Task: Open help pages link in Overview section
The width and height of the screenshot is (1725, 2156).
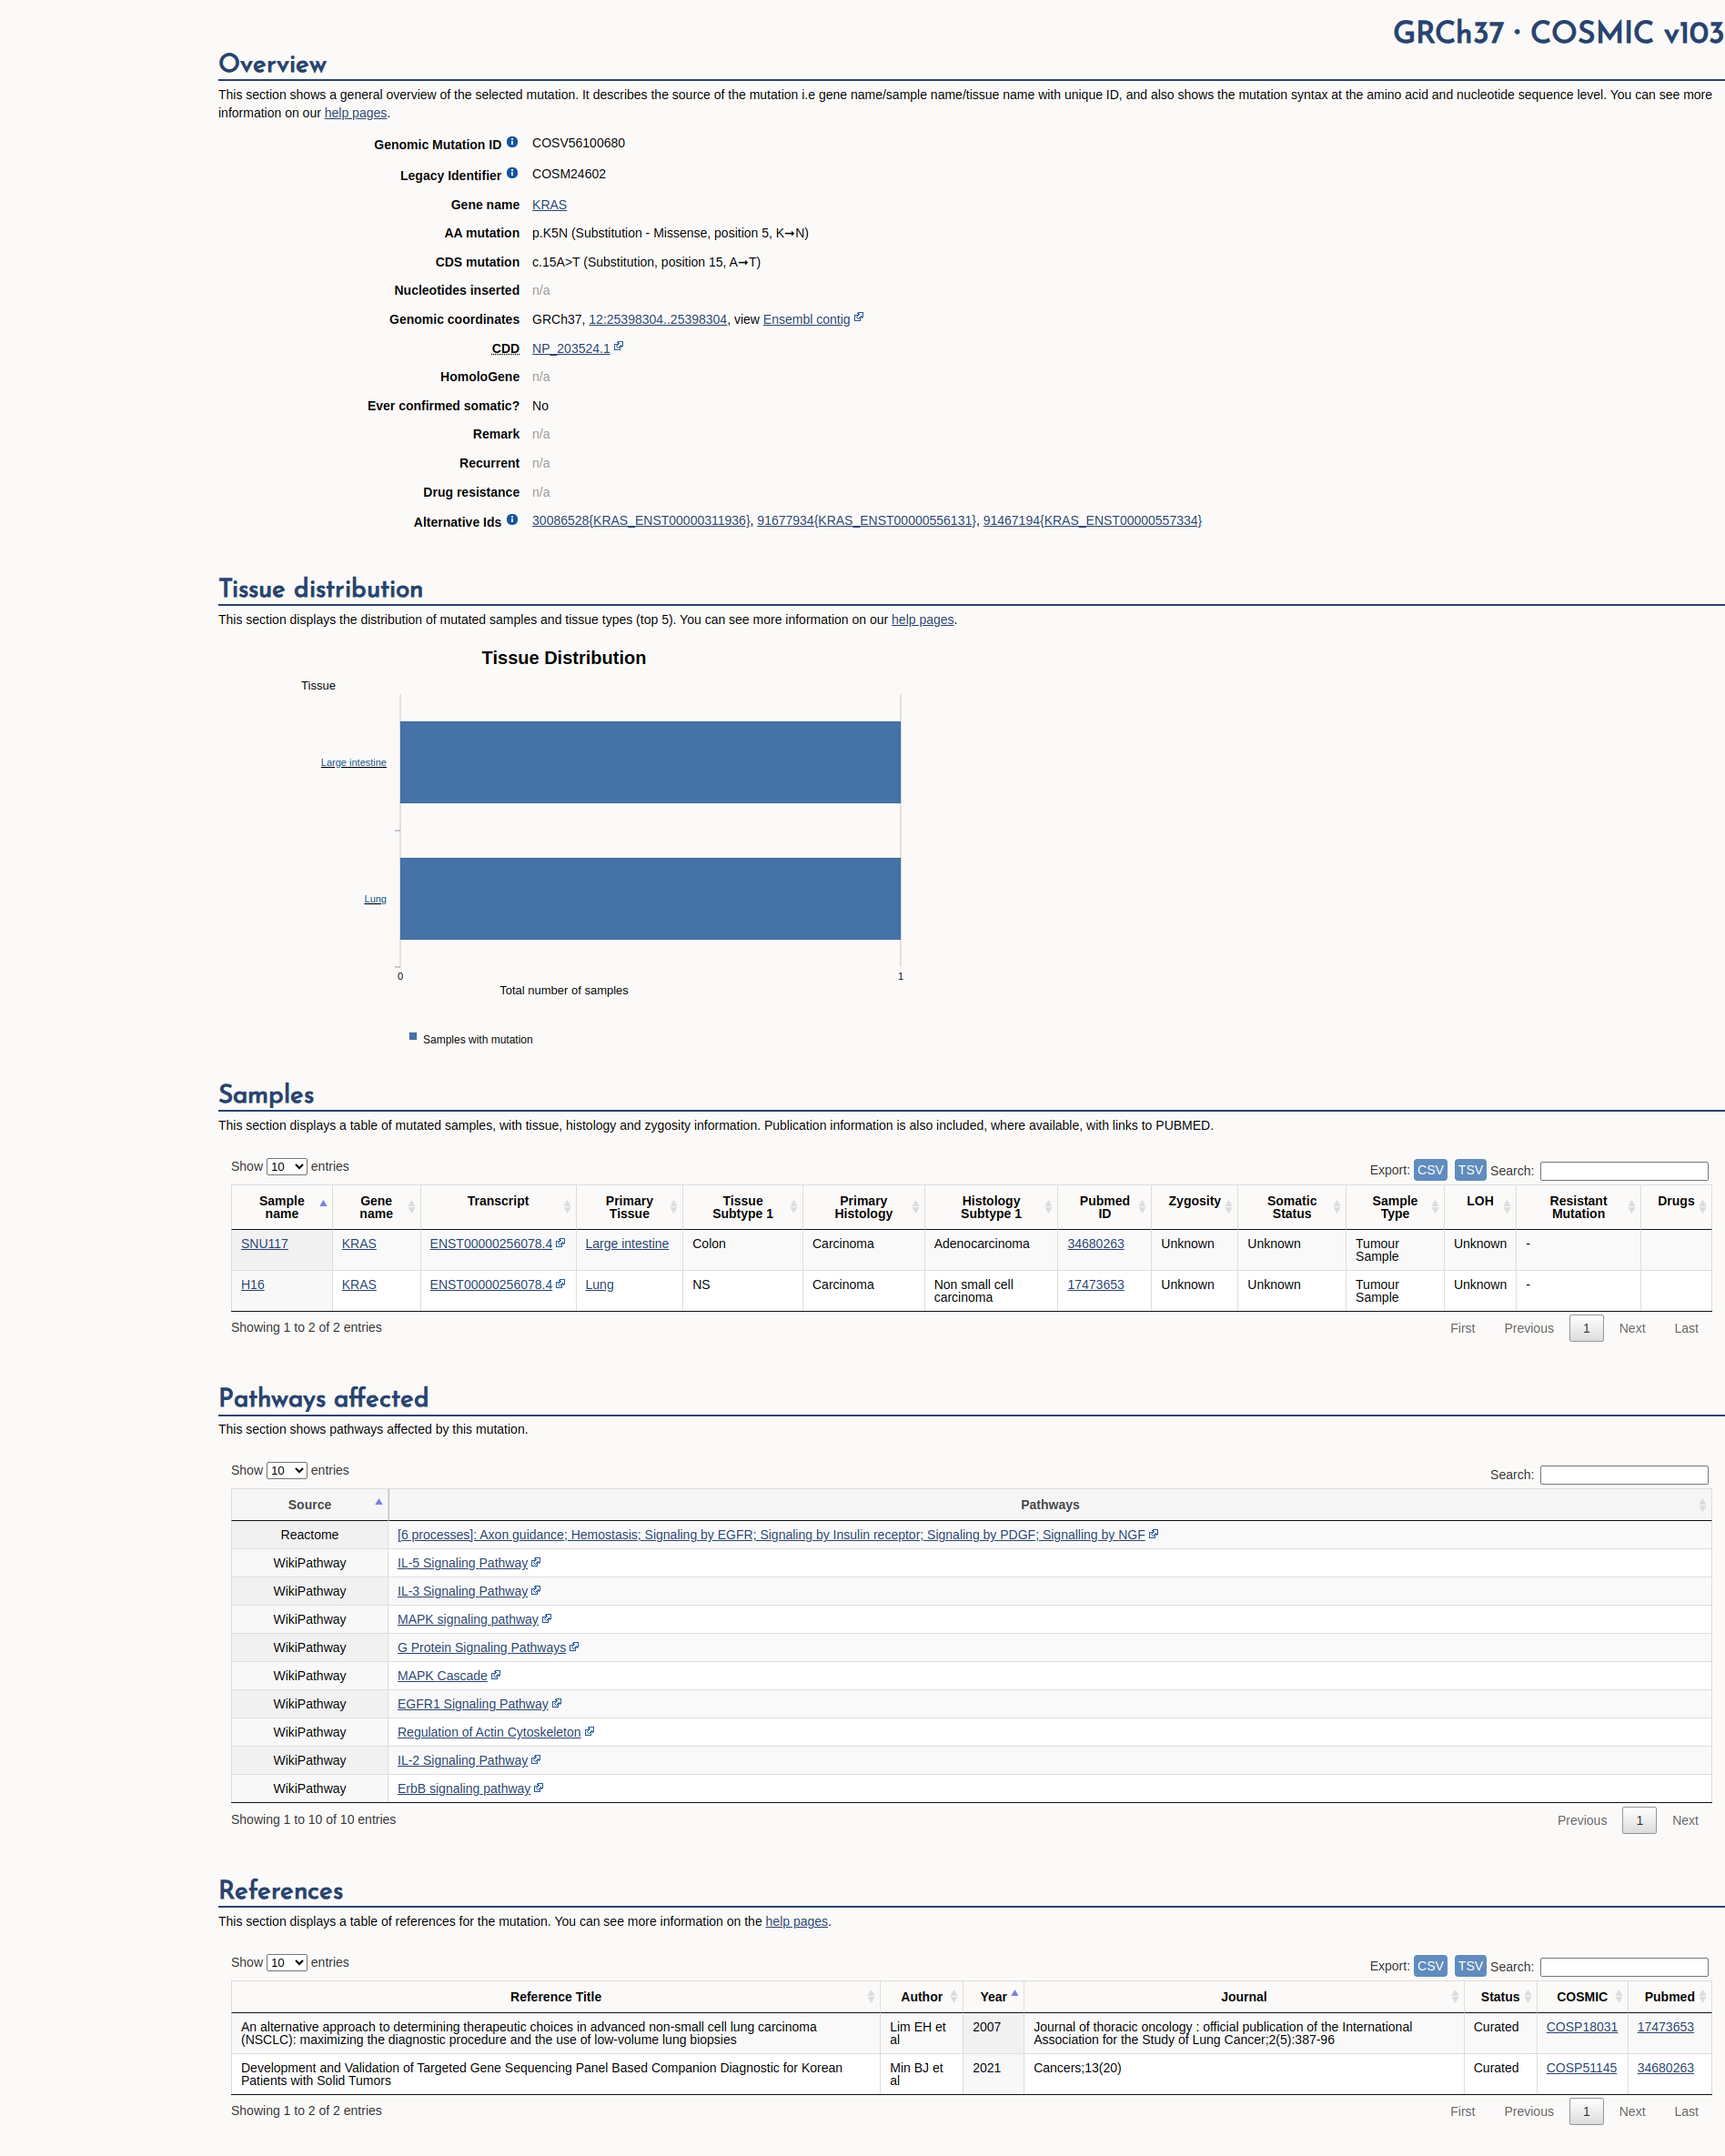Action: tap(355, 113)
